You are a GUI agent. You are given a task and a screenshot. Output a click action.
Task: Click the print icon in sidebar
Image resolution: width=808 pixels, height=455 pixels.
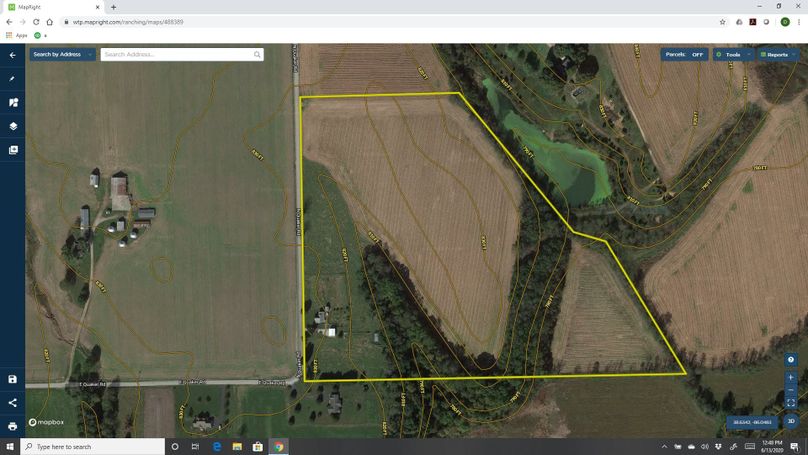pyautogui.click(x=13, y=426)
